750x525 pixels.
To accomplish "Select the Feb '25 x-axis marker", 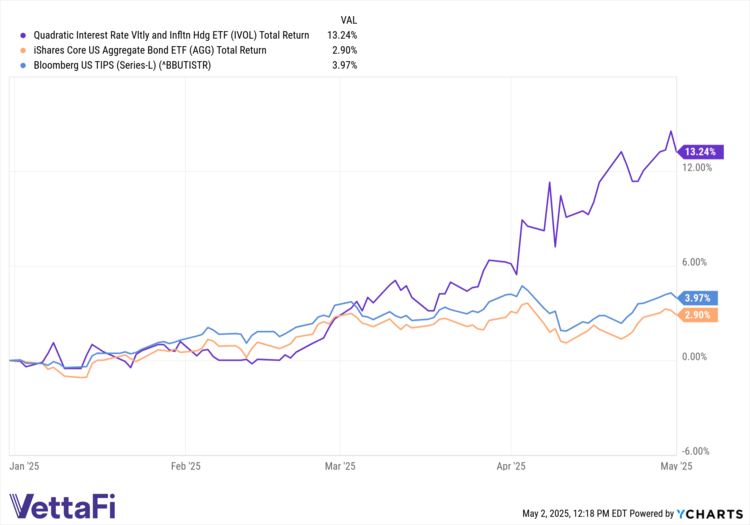I will 186,466.
